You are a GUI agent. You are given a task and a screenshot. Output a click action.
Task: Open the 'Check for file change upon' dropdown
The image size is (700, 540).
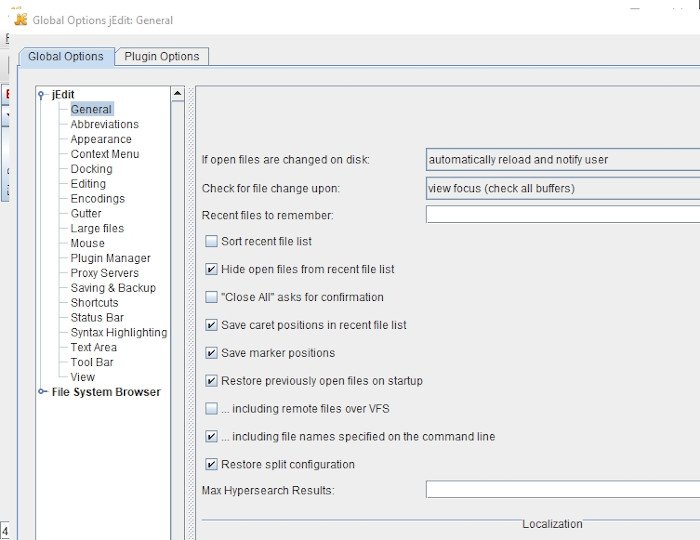[563, 188]
